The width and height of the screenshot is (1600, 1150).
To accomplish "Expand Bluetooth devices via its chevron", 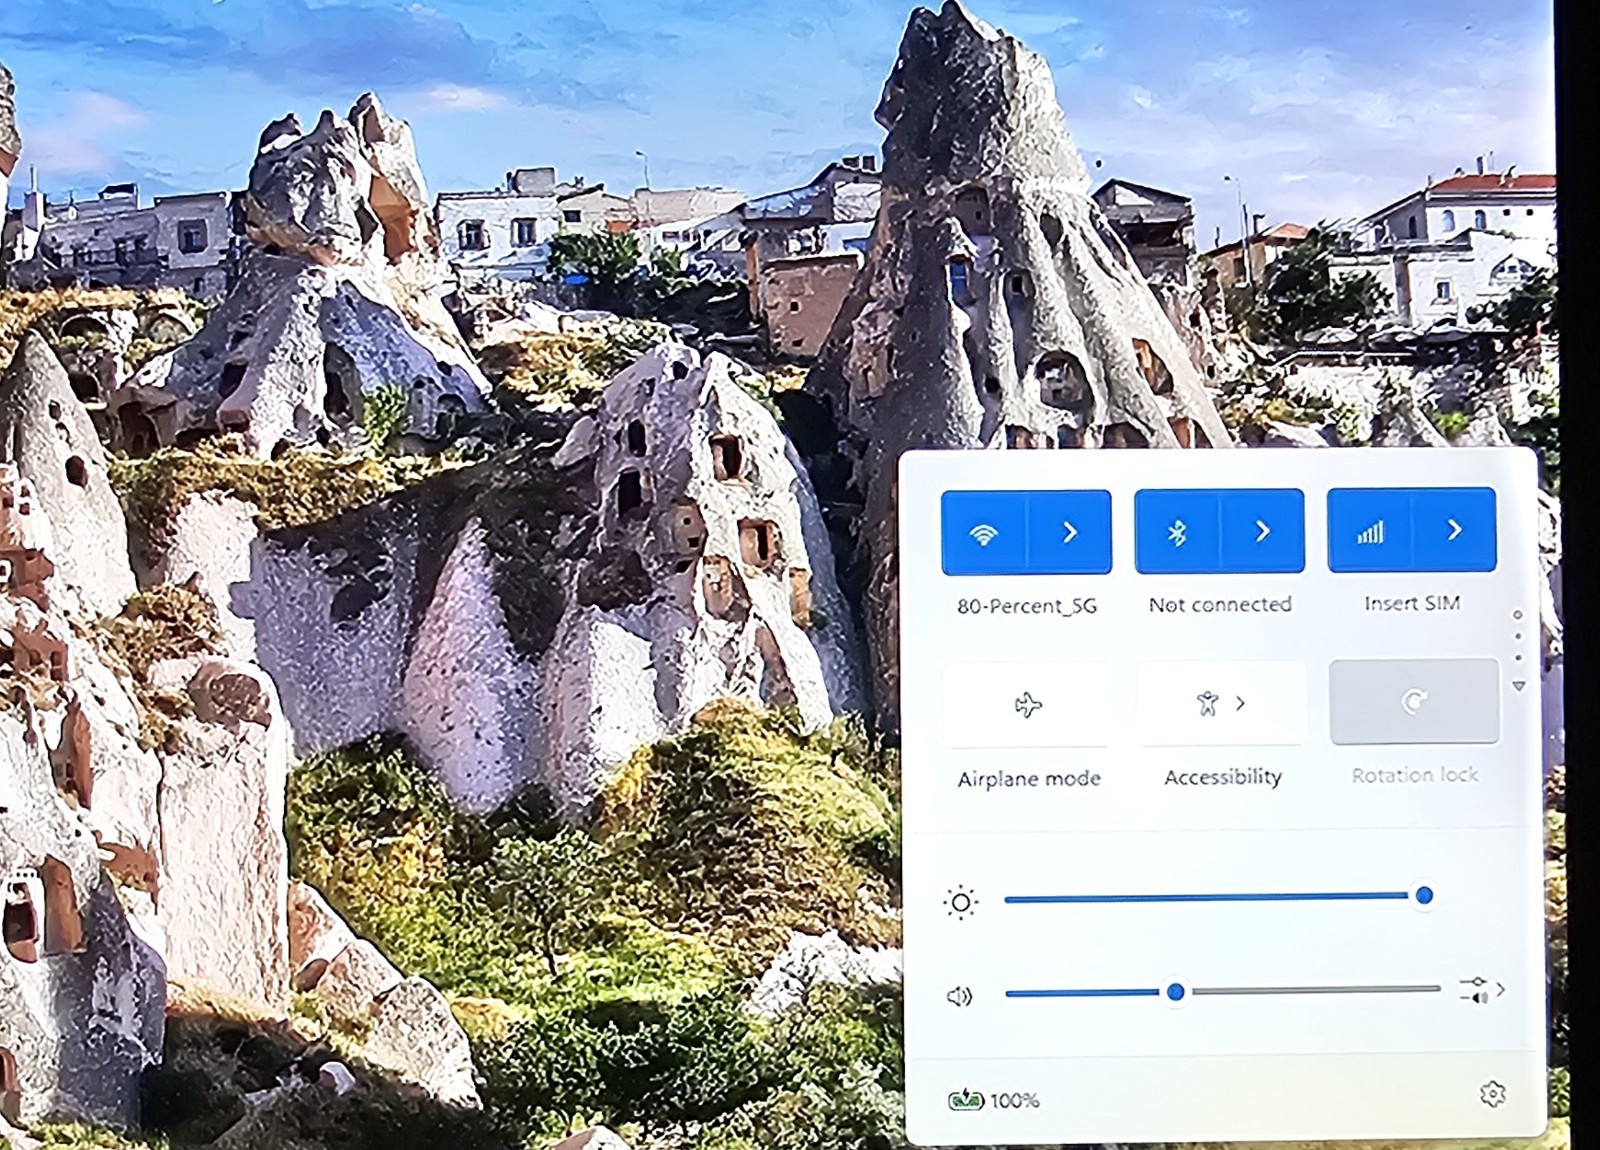I will [1262, 532].
